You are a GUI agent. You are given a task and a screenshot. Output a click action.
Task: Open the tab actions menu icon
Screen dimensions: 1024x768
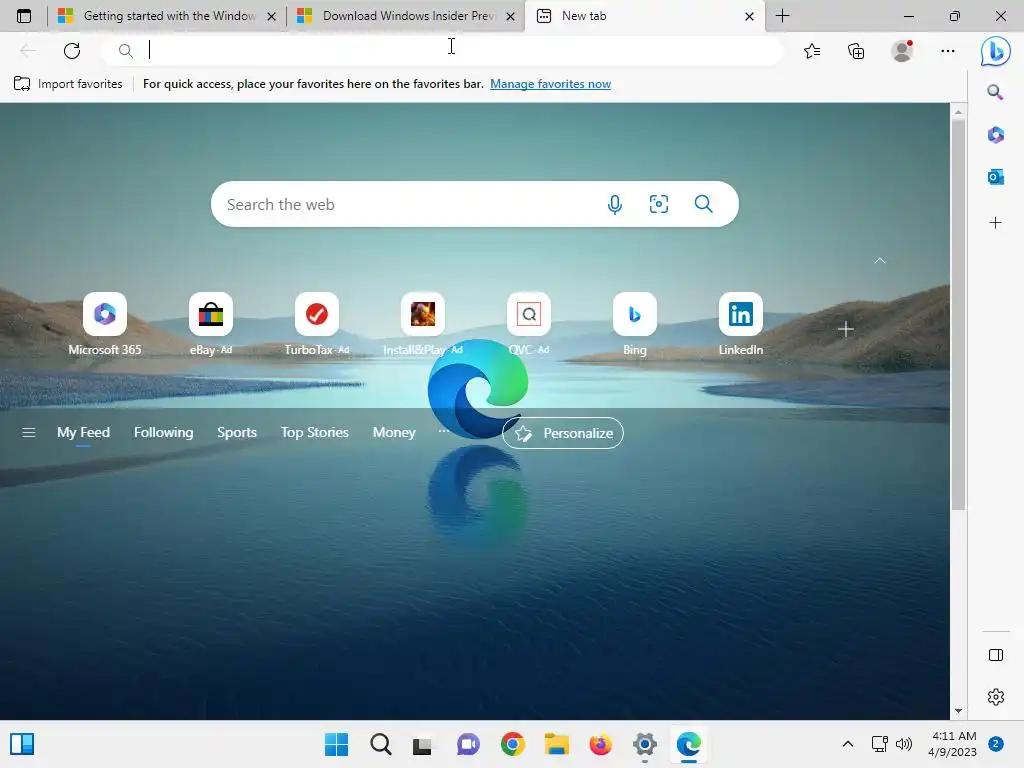(24, 16)
